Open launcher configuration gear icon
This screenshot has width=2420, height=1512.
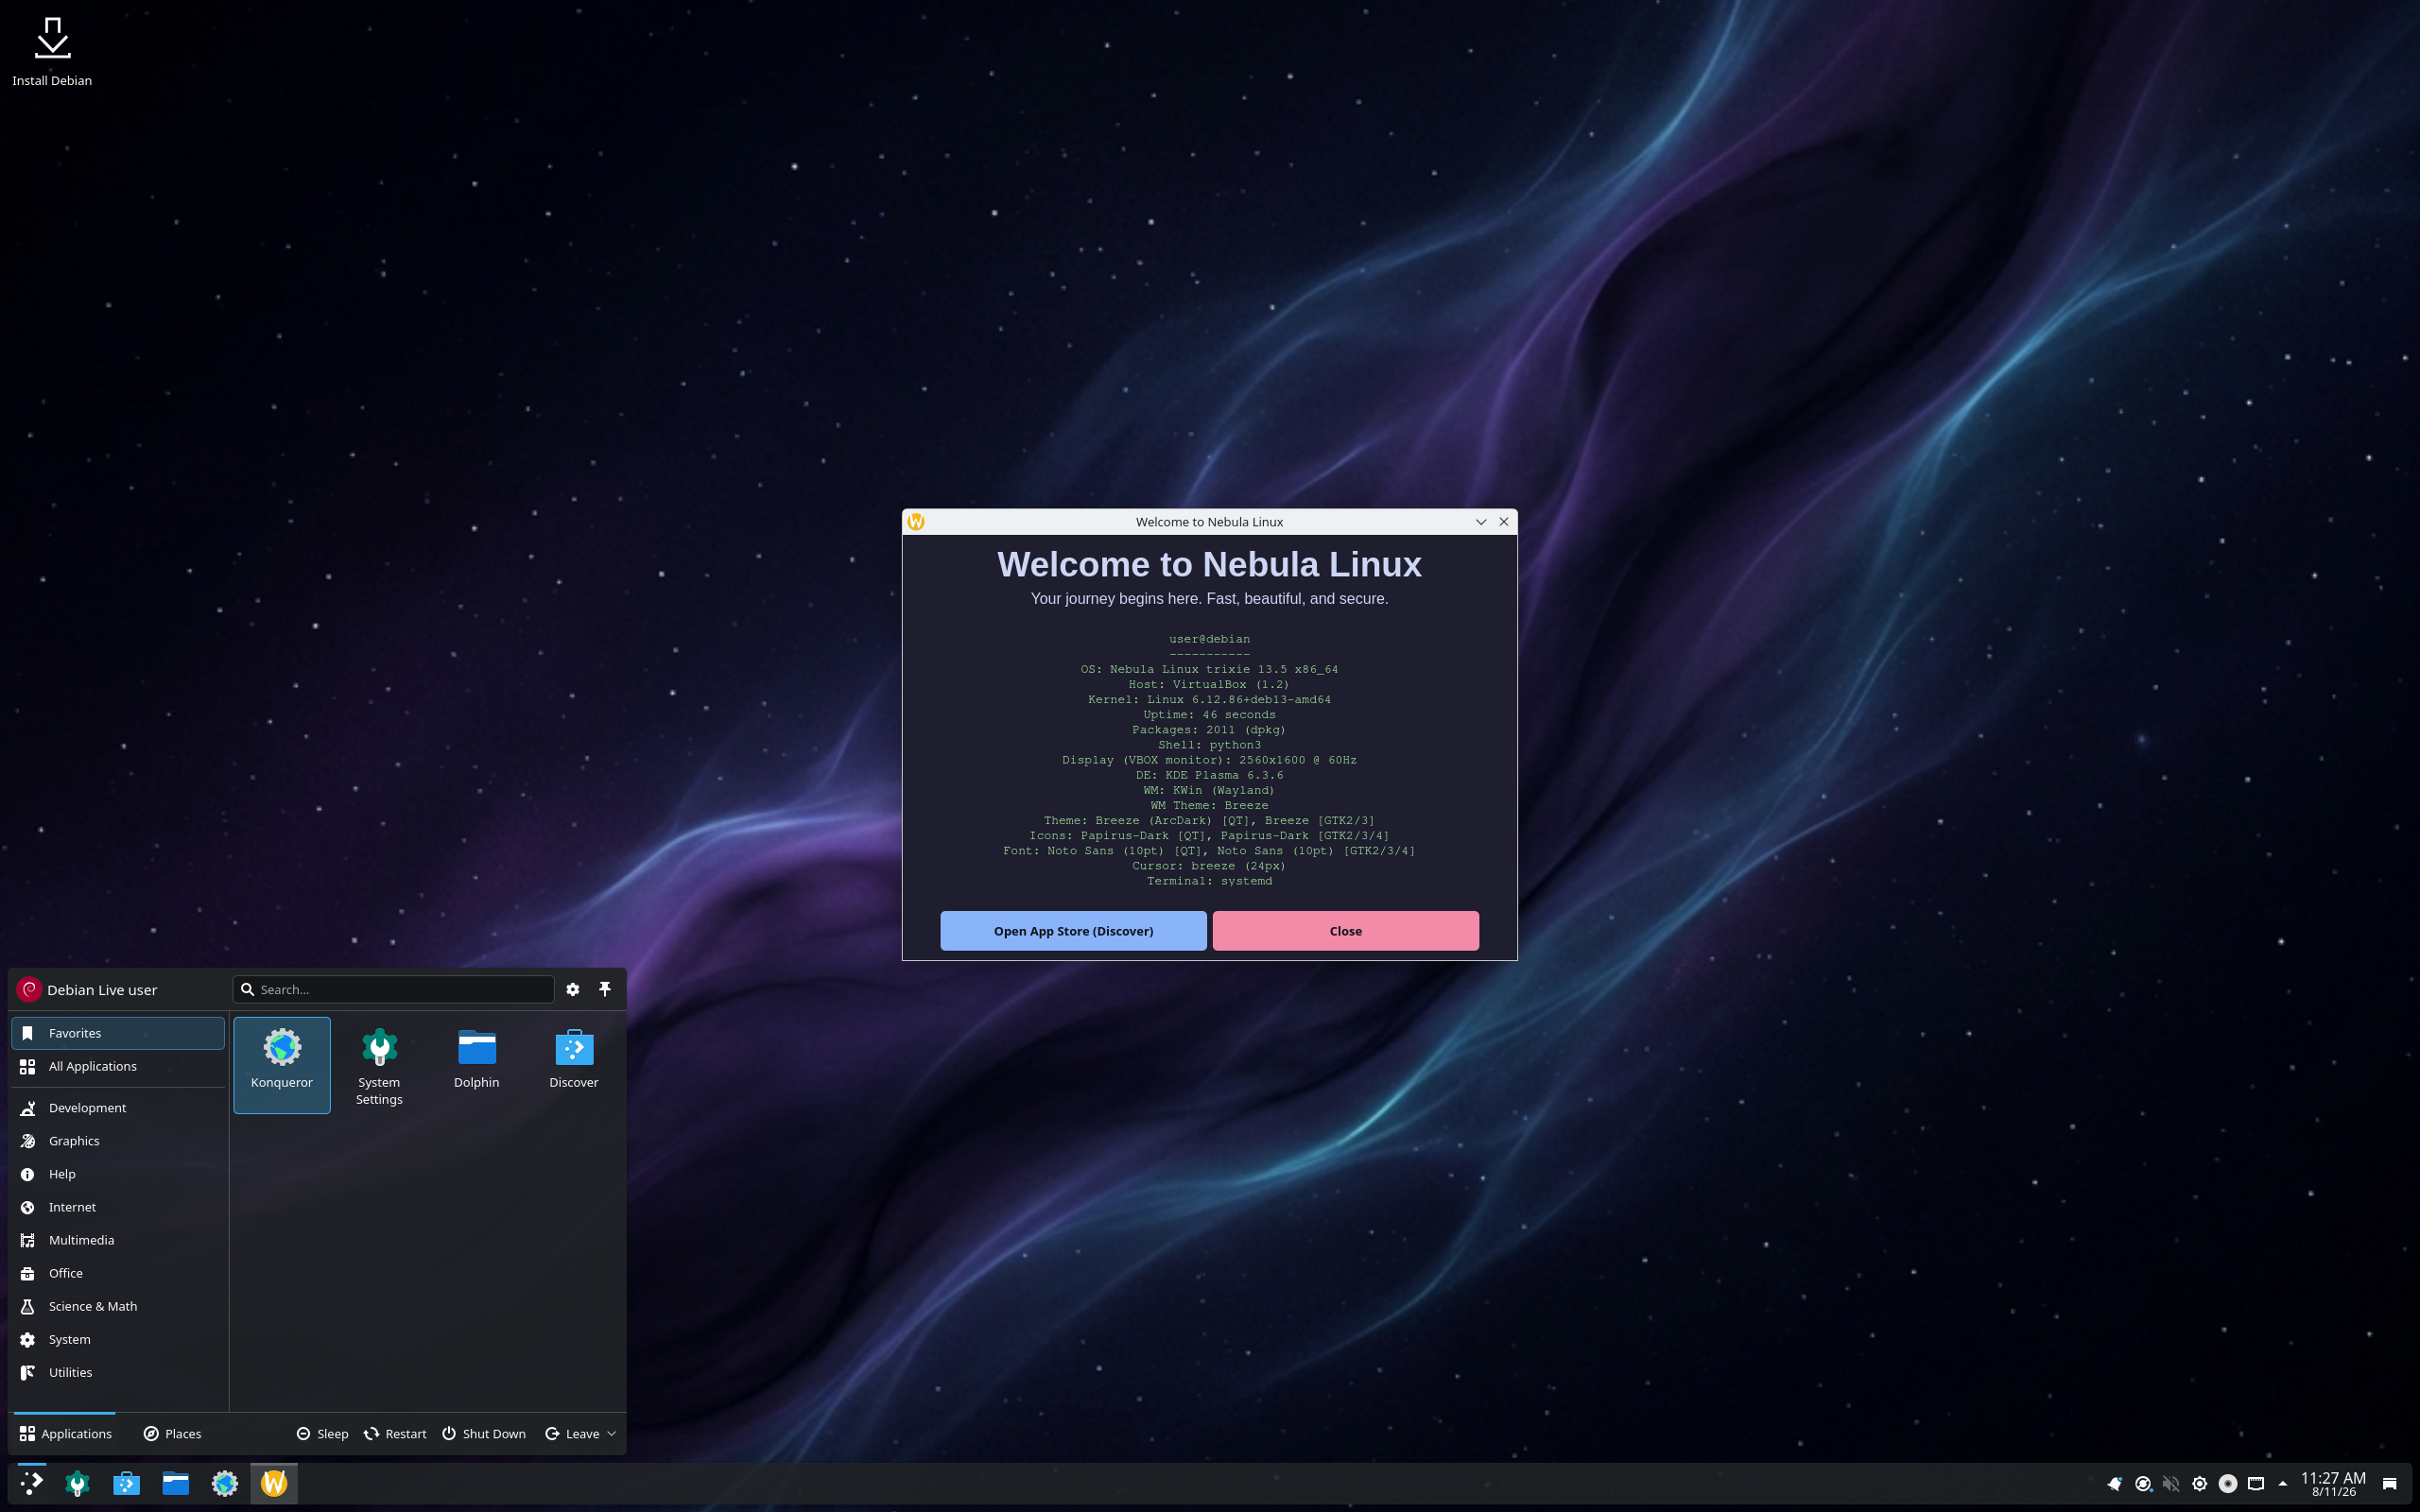coord(573,989)
